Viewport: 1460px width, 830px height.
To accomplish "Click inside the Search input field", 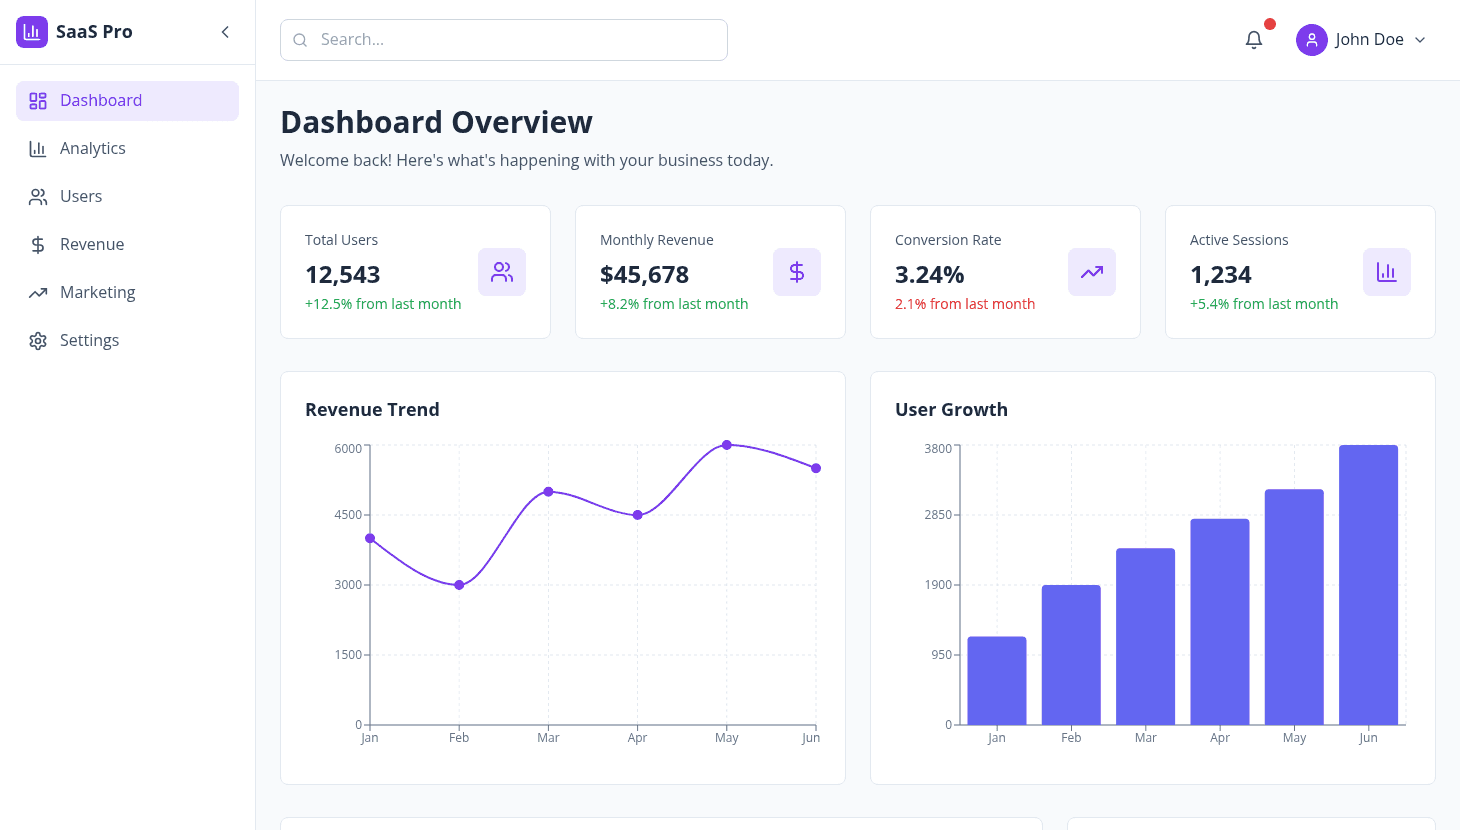I will click(503, 39).
